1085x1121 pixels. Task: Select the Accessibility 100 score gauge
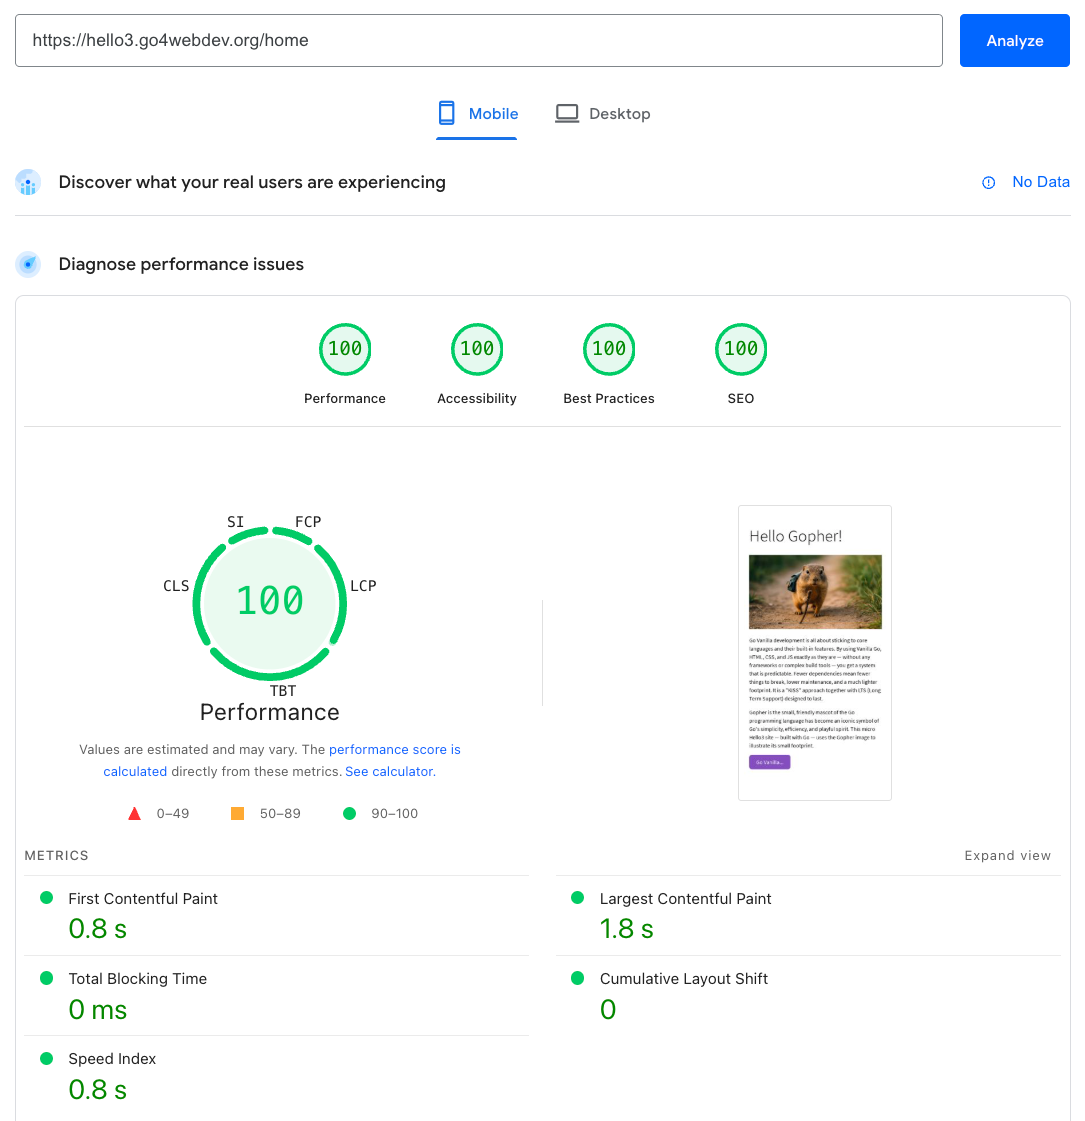pos(477,350)
